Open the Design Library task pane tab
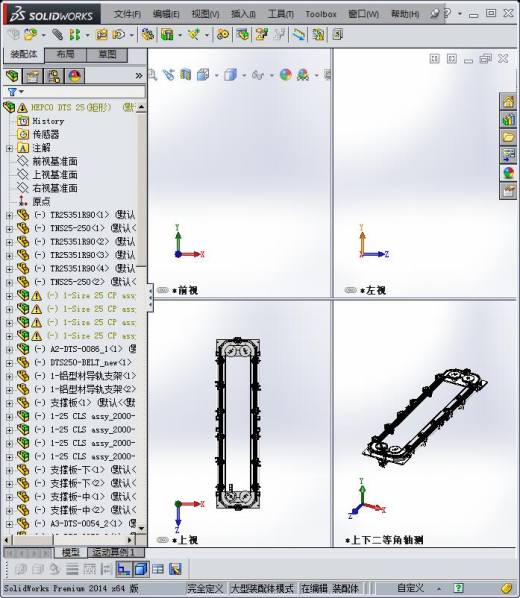The image size is (520, 598). 509,120
